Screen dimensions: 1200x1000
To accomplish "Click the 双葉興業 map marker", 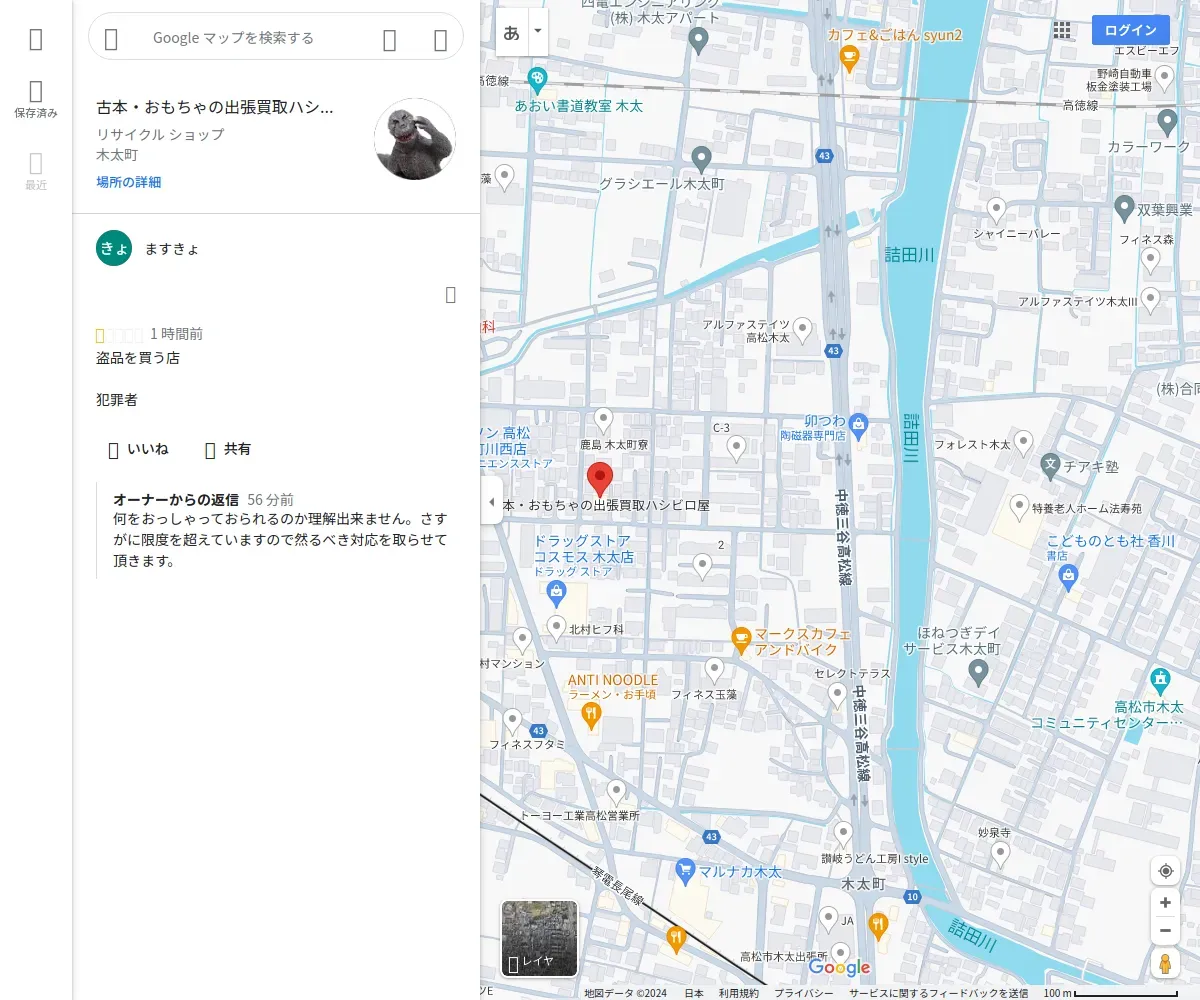I will [x=1124, y=209].
